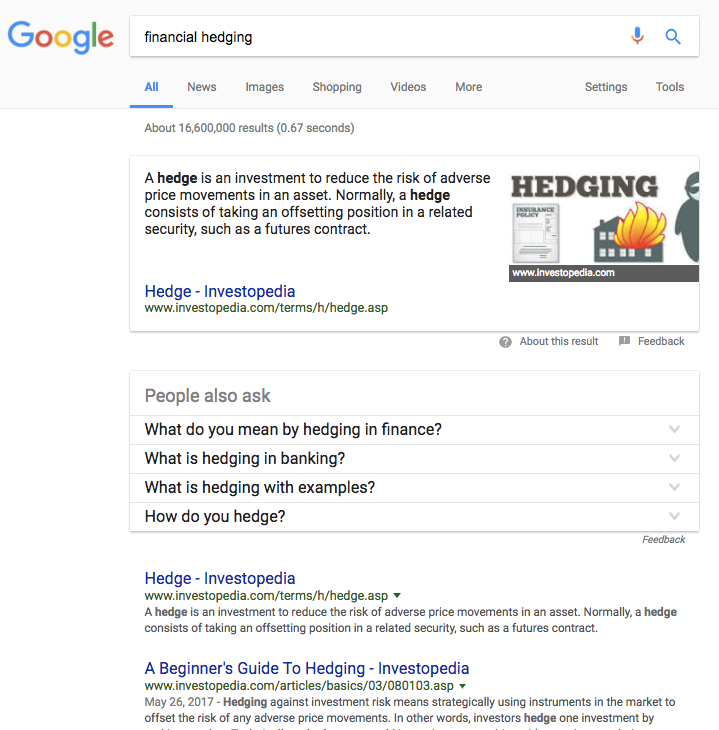Switch to the Images tab
This screenshot has width=719, height=730.
click(x=265, y=87)
